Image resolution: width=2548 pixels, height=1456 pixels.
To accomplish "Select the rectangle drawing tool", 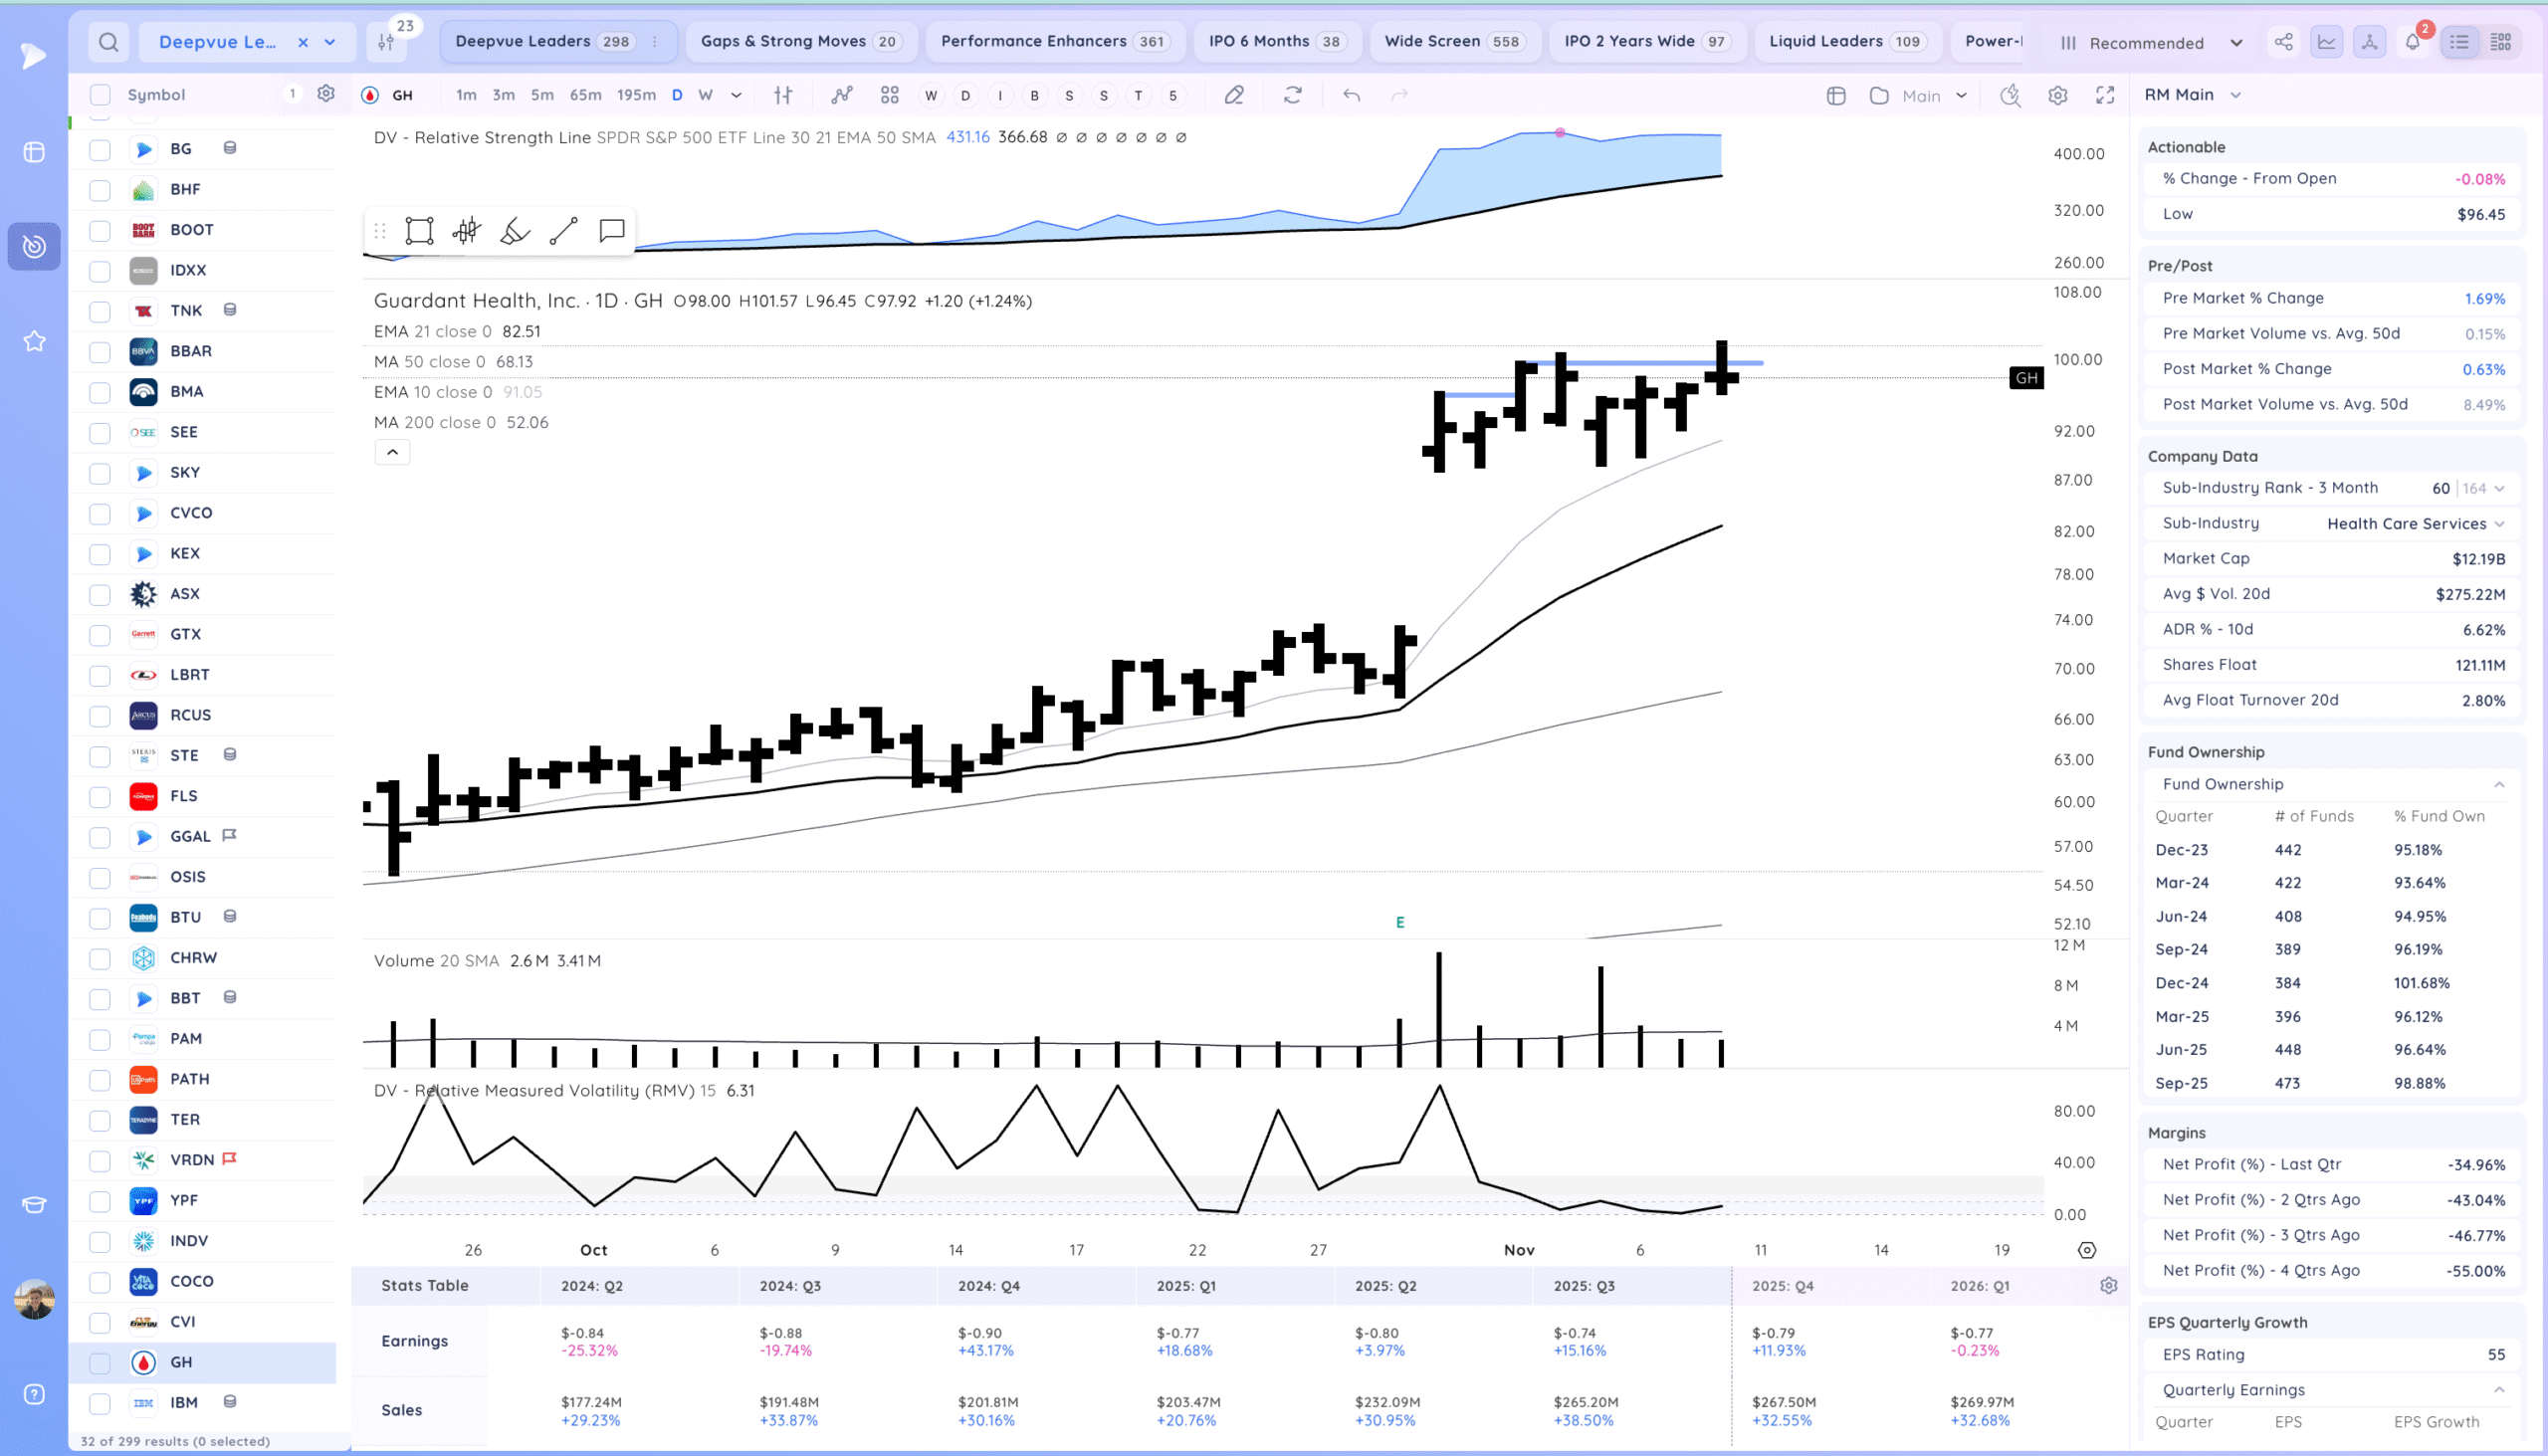I will [x=419, y=231].
